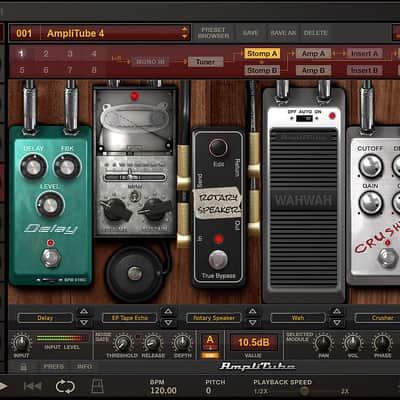400x400 pixels.
Task: Open the Delay stomp slot selector
Action: (45, 318)
